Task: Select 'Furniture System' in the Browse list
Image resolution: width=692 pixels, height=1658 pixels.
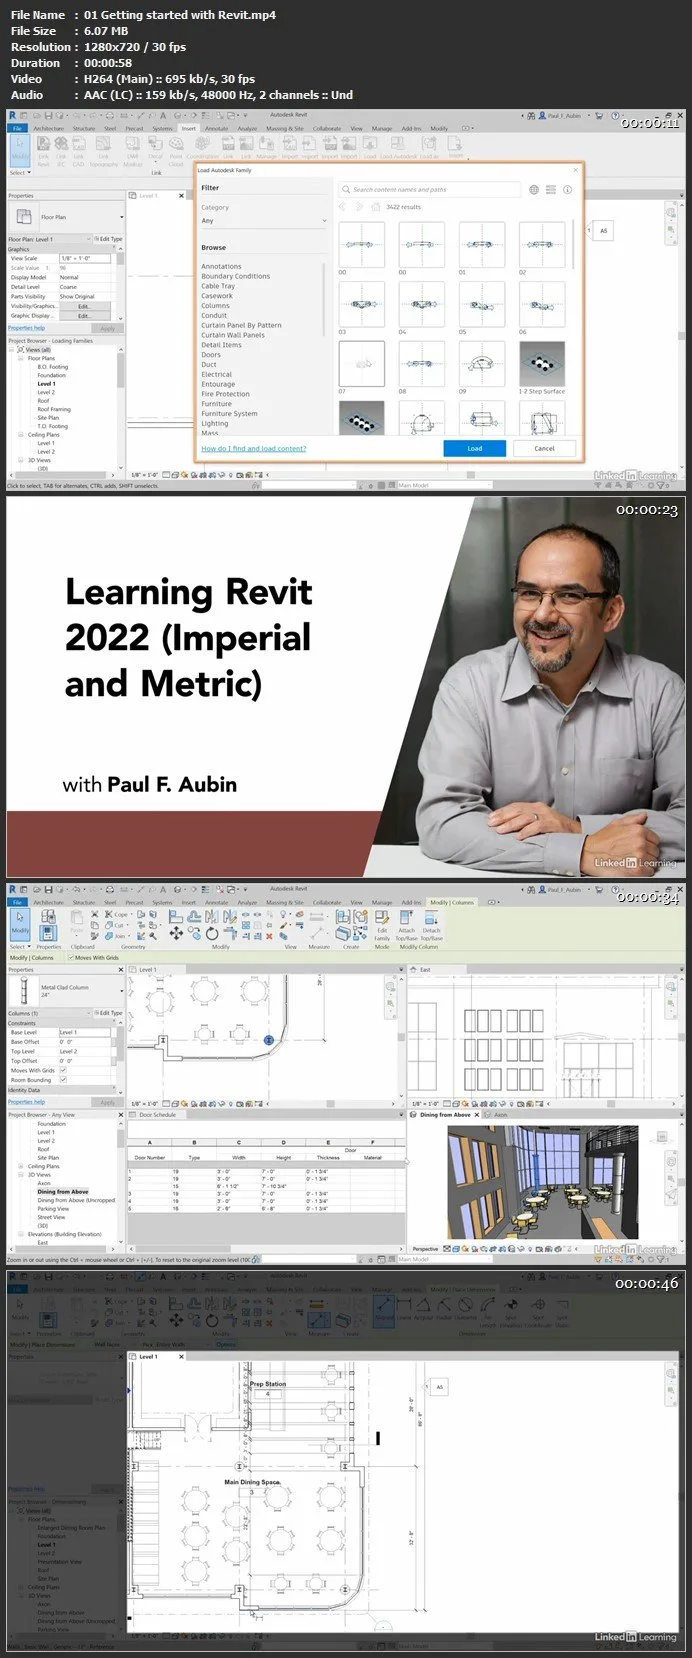Action: click(229, 413)
